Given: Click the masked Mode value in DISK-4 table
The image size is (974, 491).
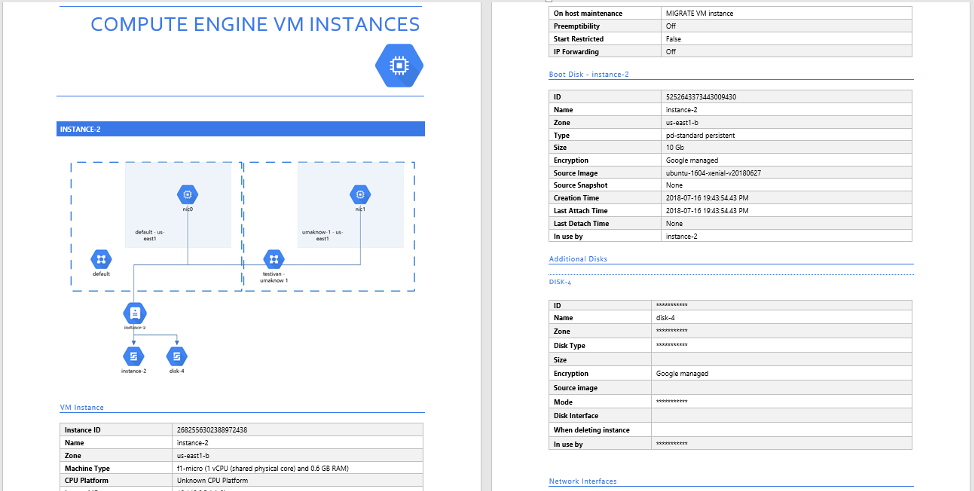Looking at the screenshot, I should [671, 402].
